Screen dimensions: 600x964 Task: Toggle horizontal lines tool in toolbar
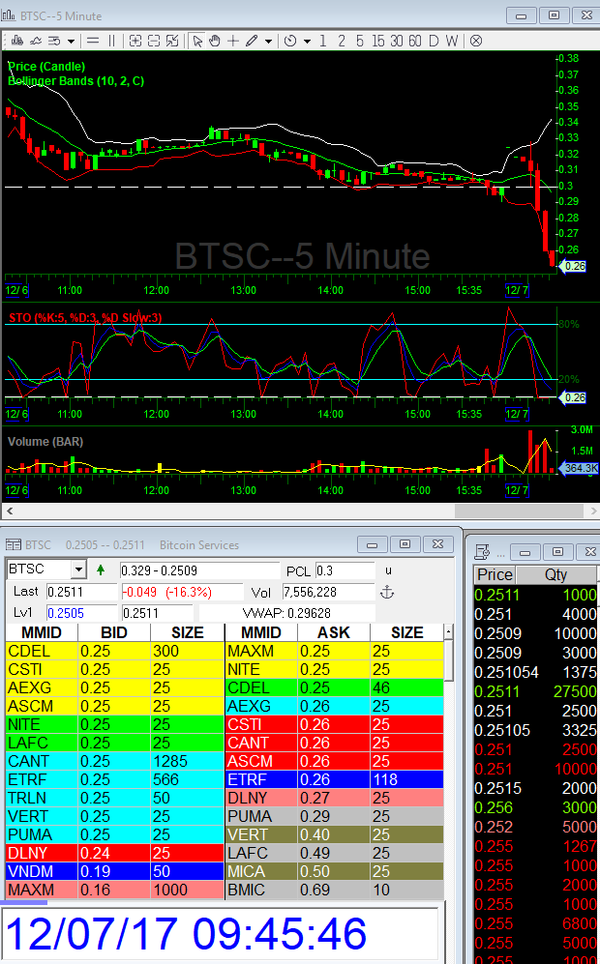click(x=93, y=41)
